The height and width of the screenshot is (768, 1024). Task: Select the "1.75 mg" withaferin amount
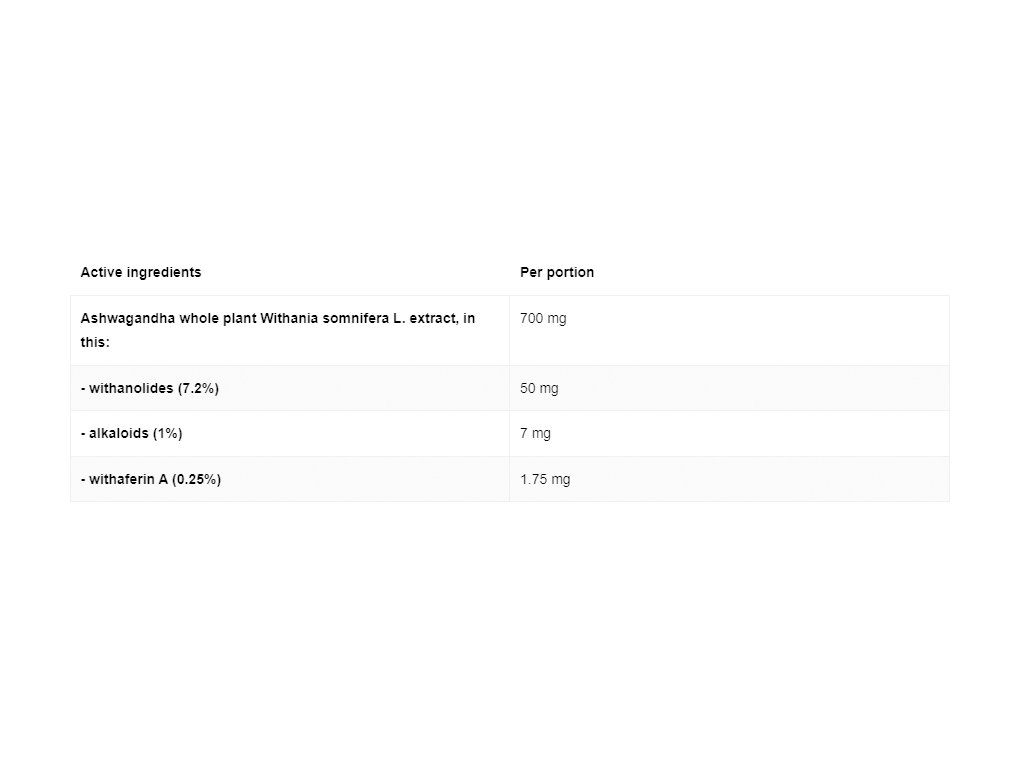(545, 479)
